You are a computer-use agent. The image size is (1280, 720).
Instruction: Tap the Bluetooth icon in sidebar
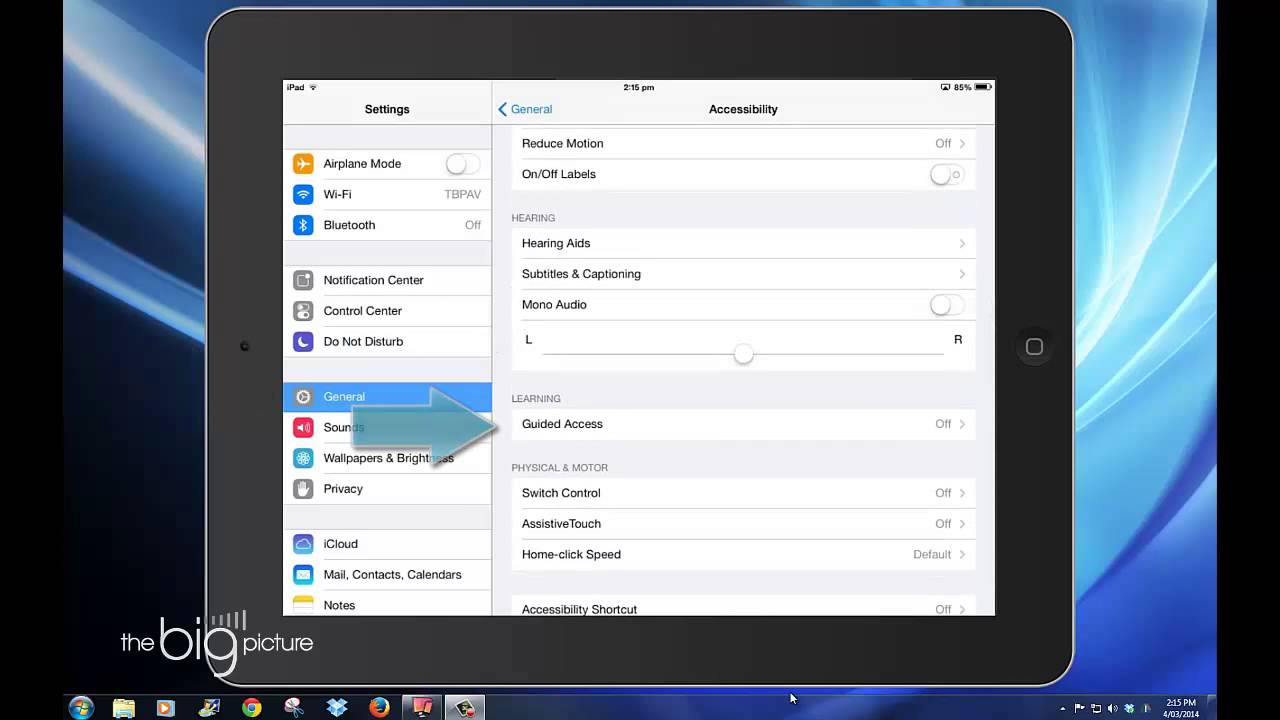[303, 225]
